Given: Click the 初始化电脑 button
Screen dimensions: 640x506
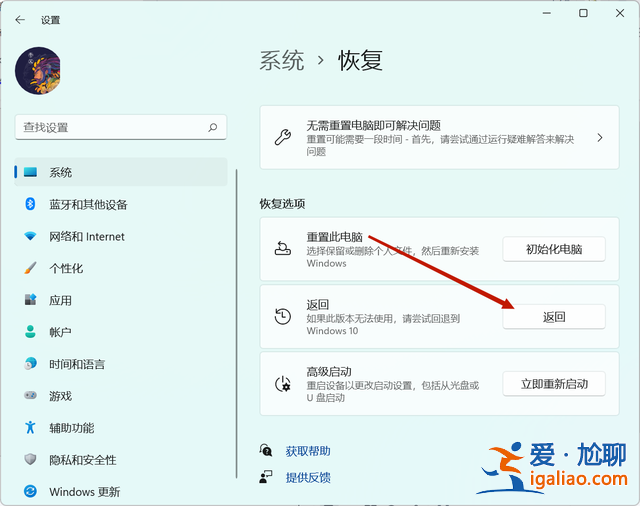Looking at the screenshot, I should 554,249.
